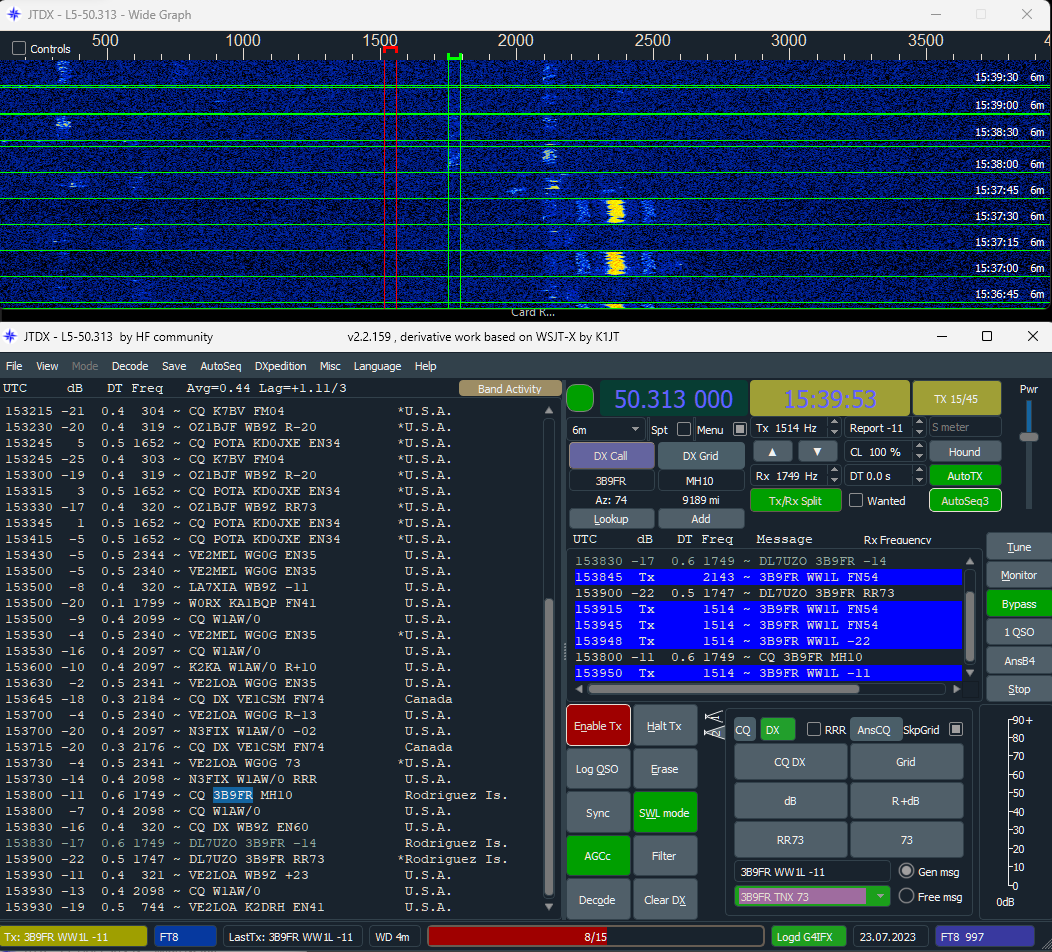Click the highlighted 3B9FR callsign in Band Activity

[x=233, y=795]
